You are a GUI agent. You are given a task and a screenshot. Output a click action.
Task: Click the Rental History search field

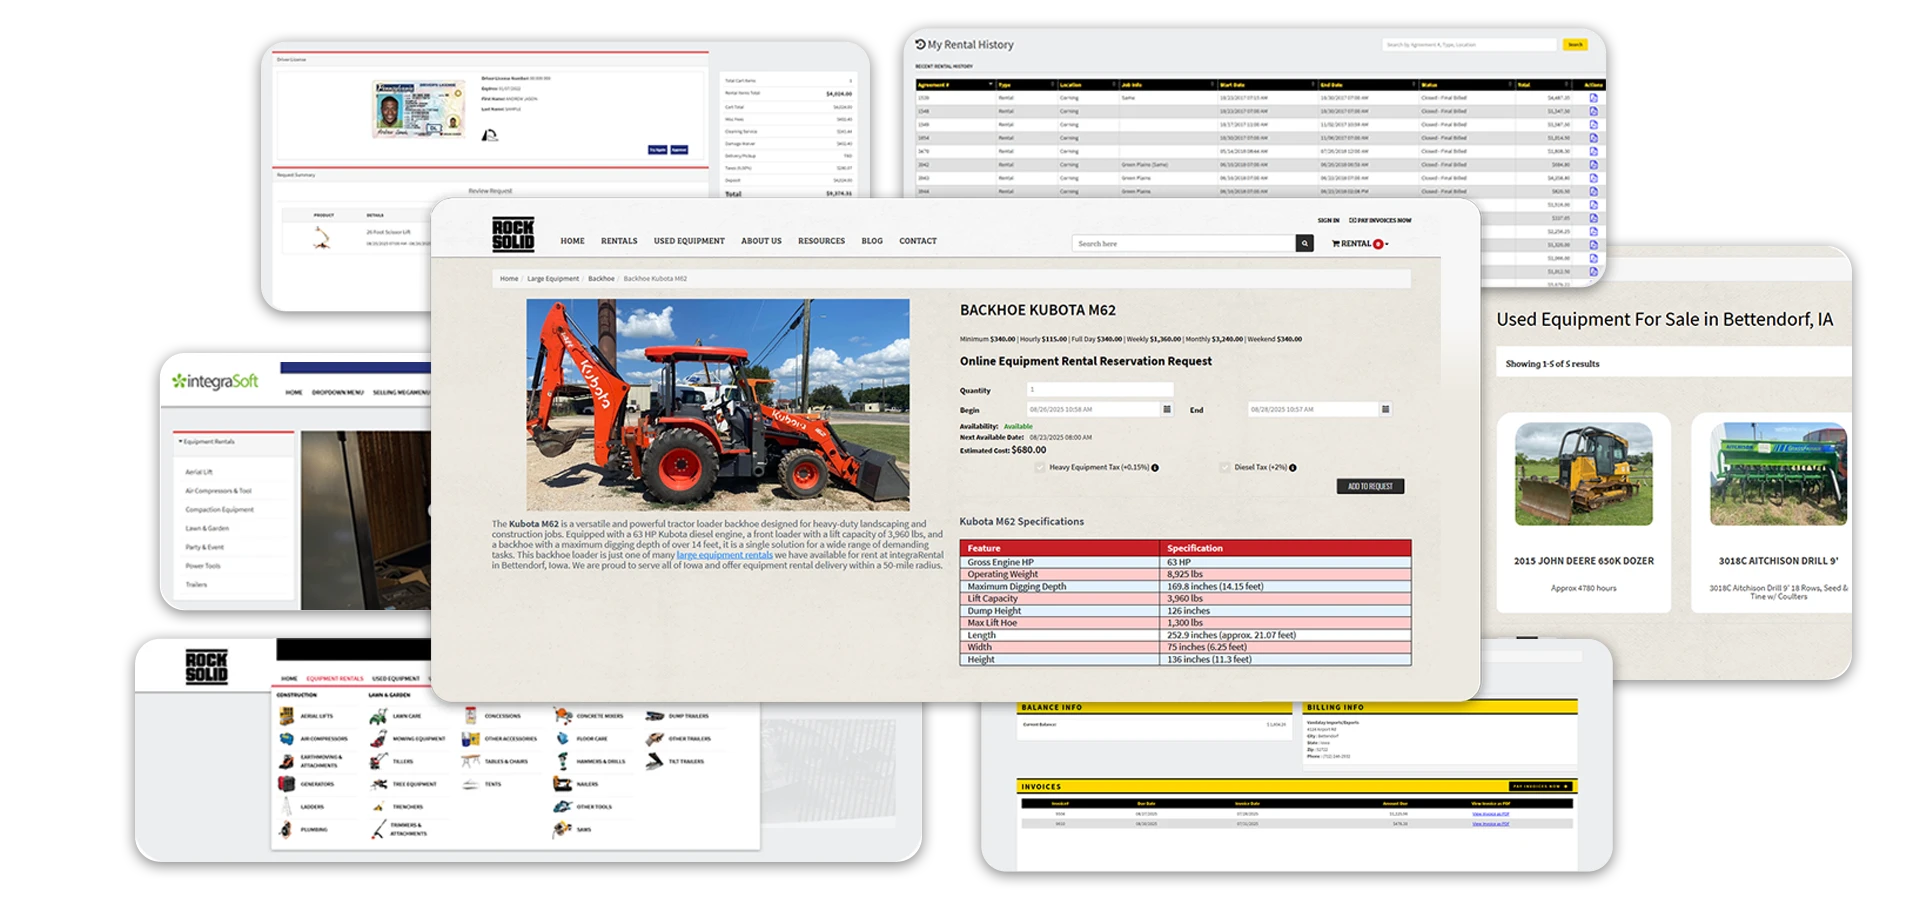coord(1470,45)
